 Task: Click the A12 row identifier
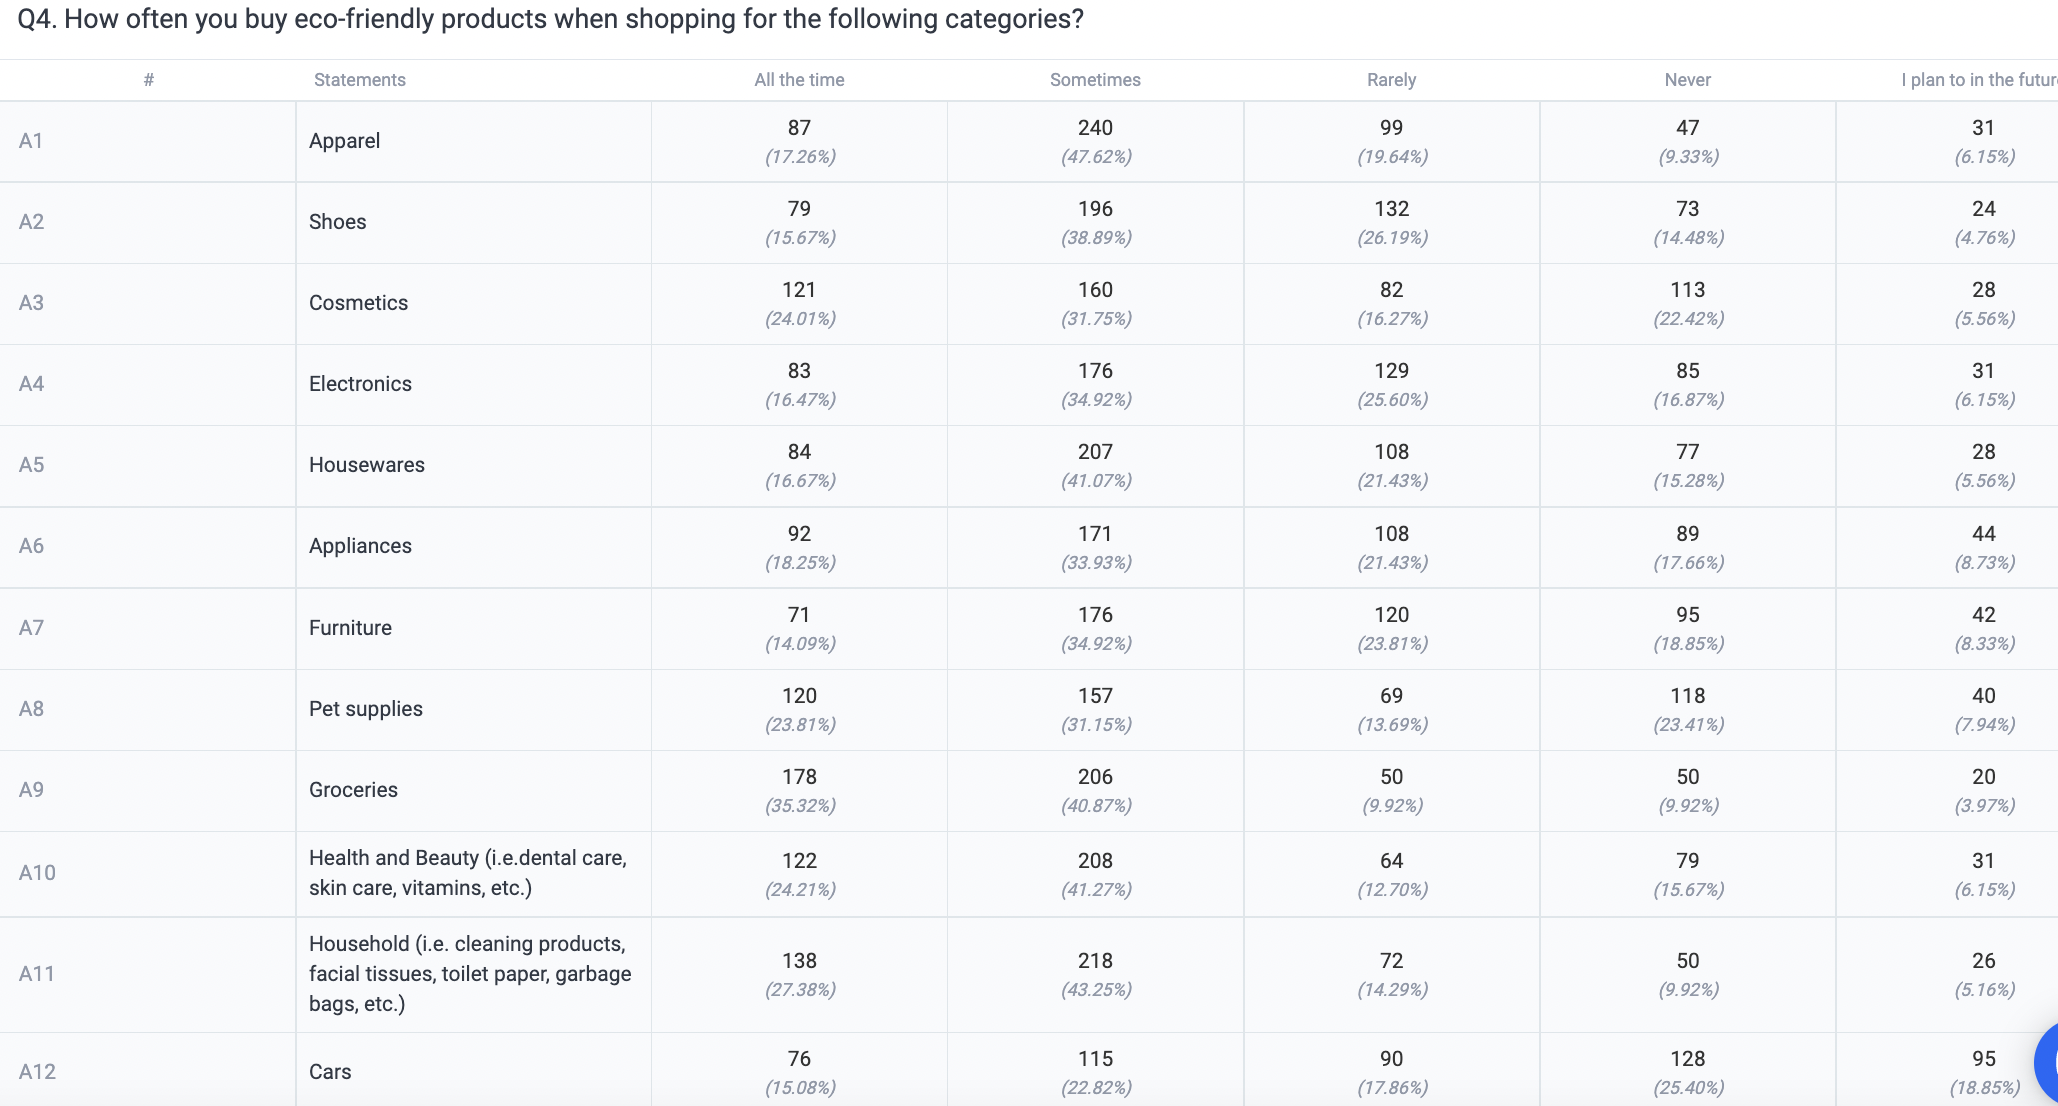[37, 1072]
